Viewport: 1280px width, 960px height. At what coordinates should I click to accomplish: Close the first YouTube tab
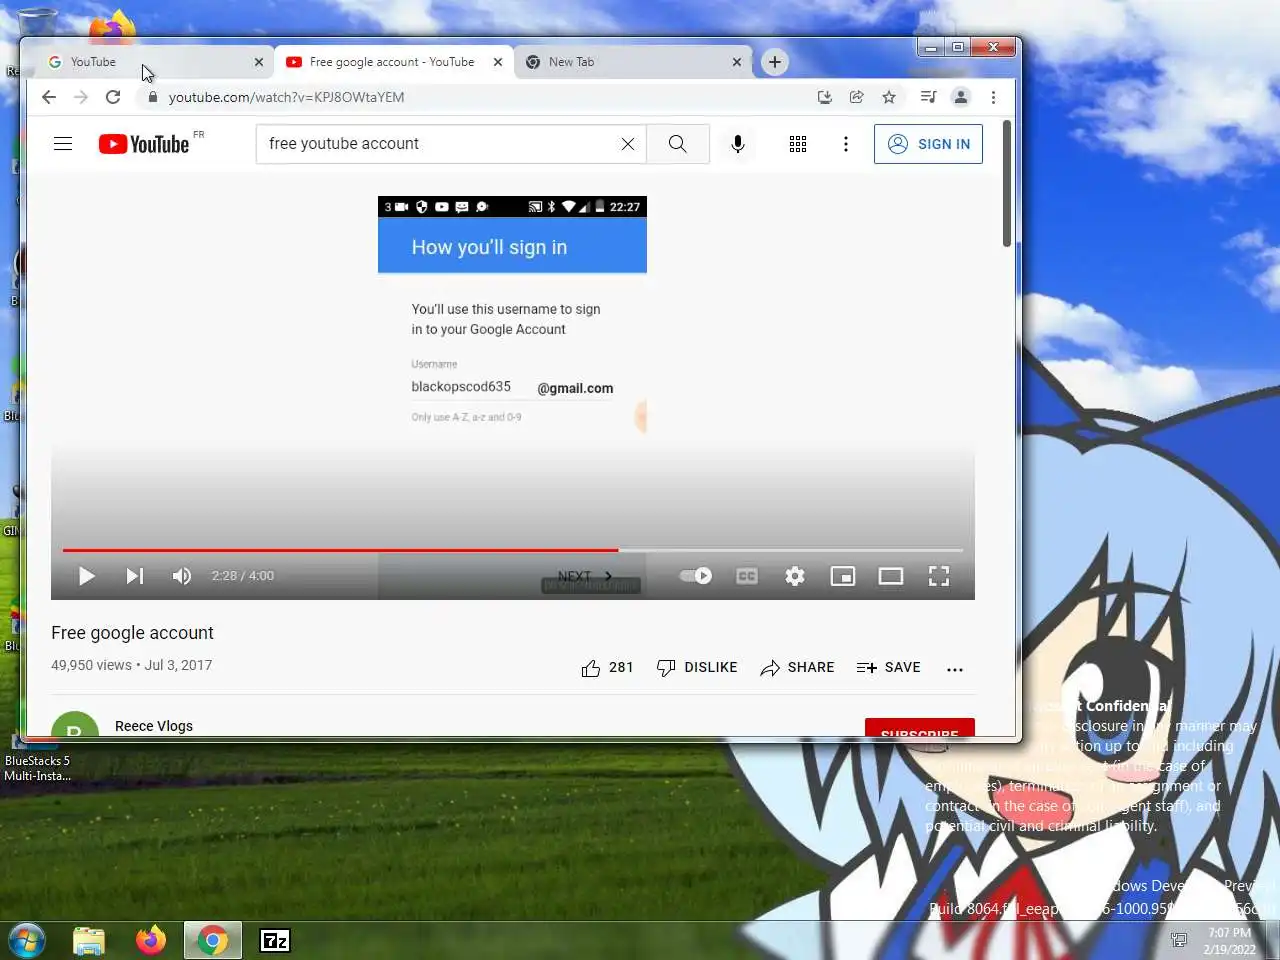pyautogui.click(x=259, y=62)
